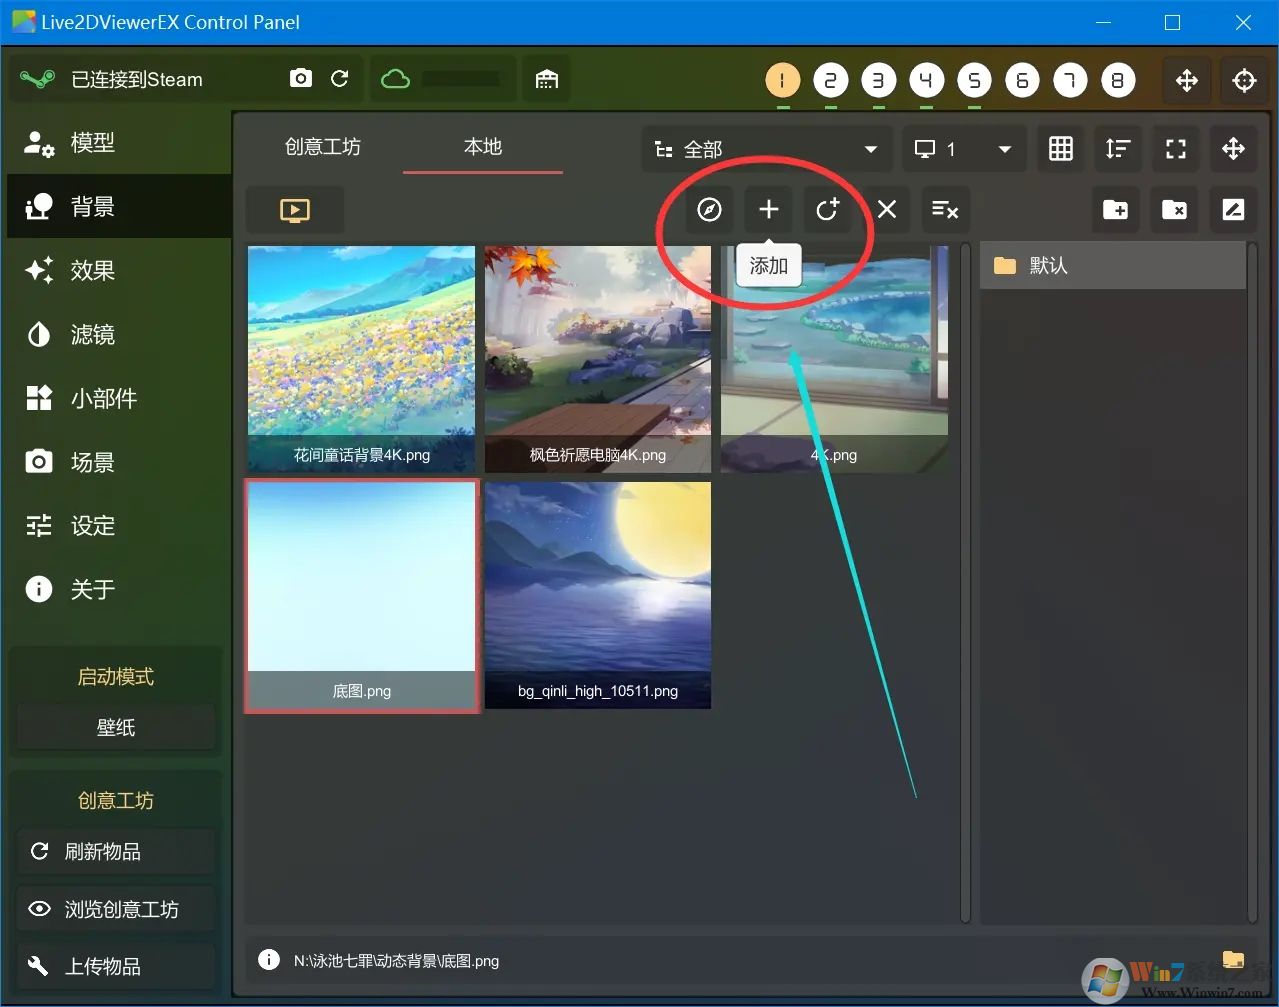Click the 刷新物品 button

(115, 851)
